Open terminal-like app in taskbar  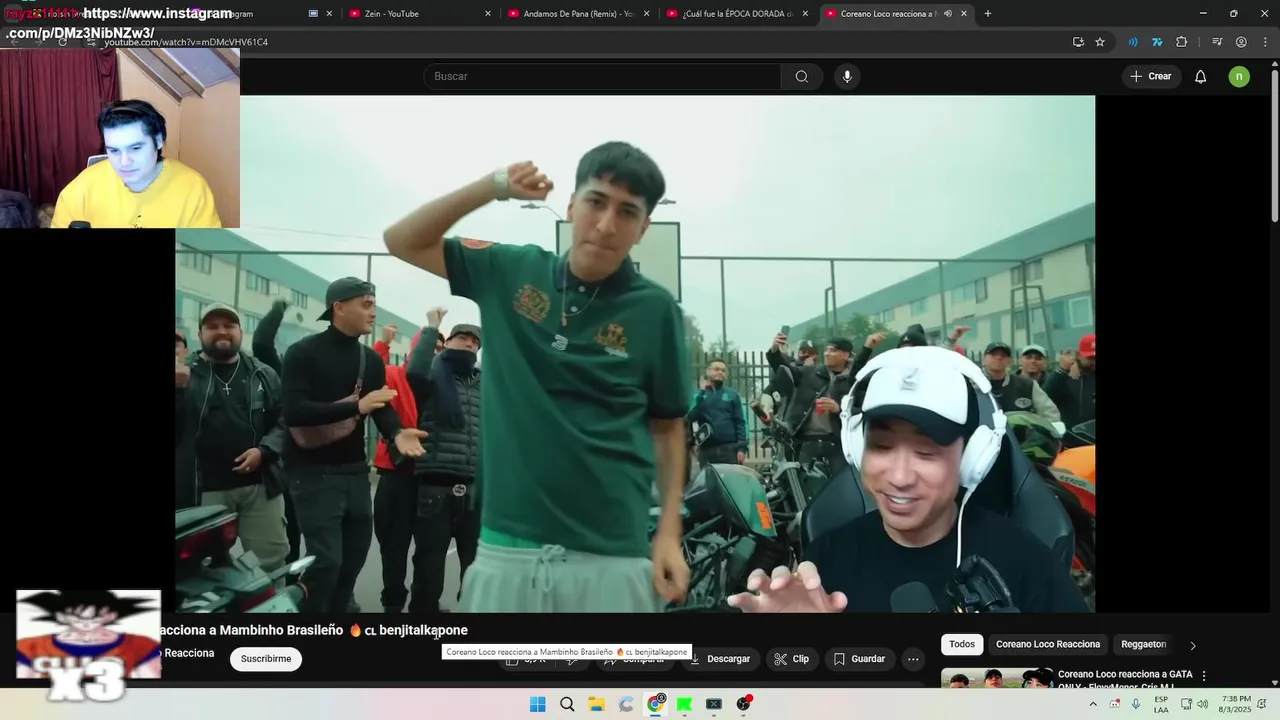tap(714, 704)
